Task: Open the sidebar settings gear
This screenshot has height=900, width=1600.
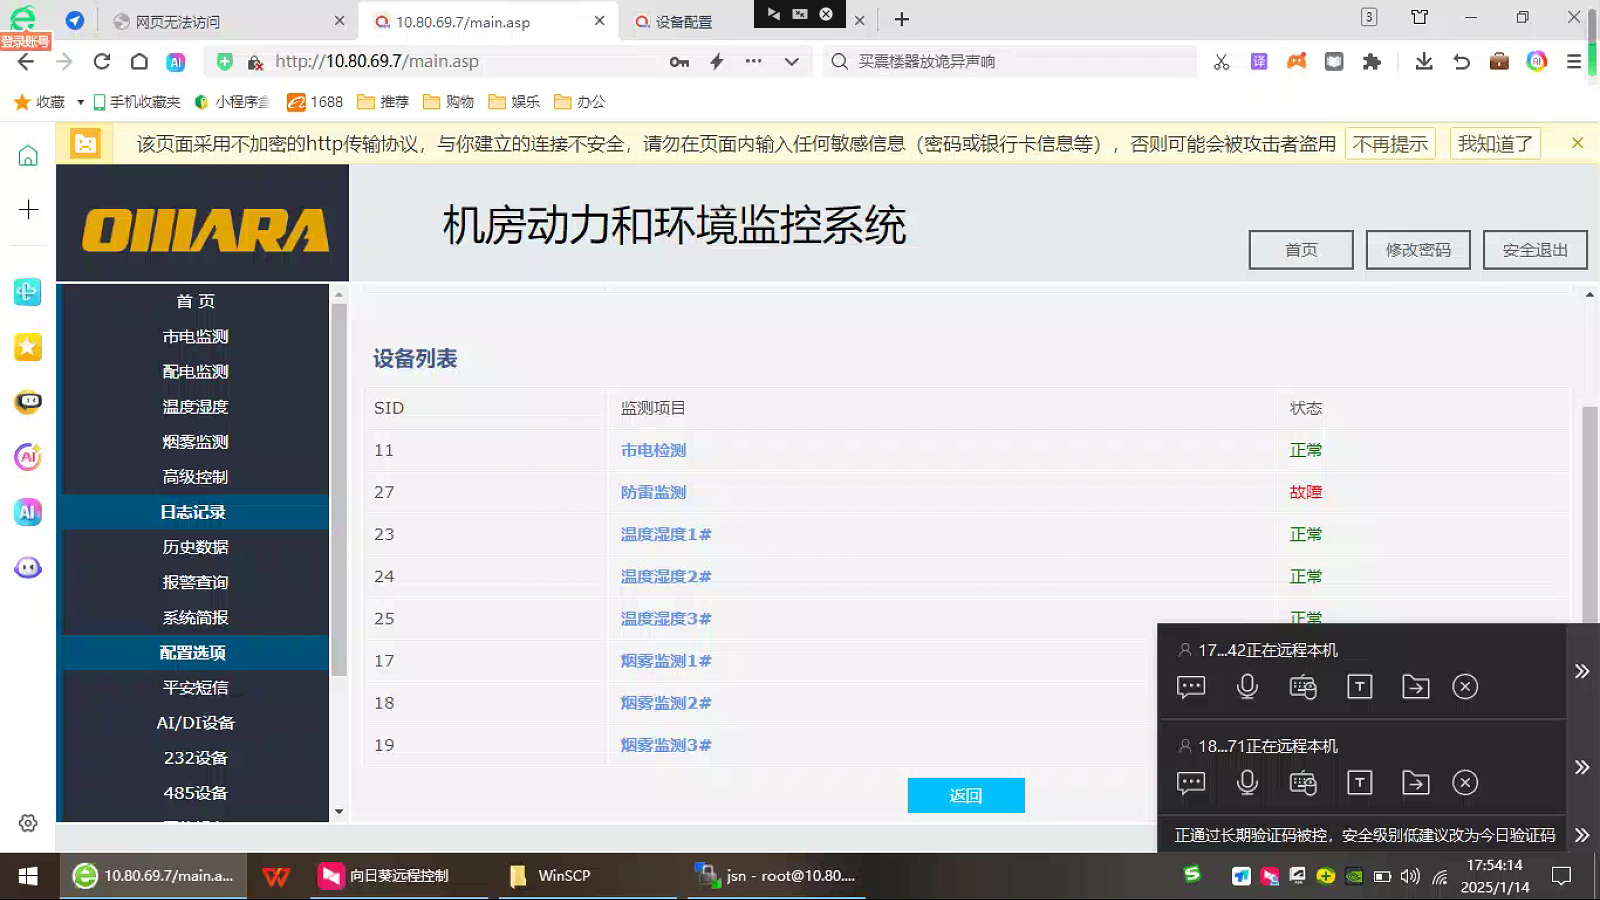Action: point(28,823)
